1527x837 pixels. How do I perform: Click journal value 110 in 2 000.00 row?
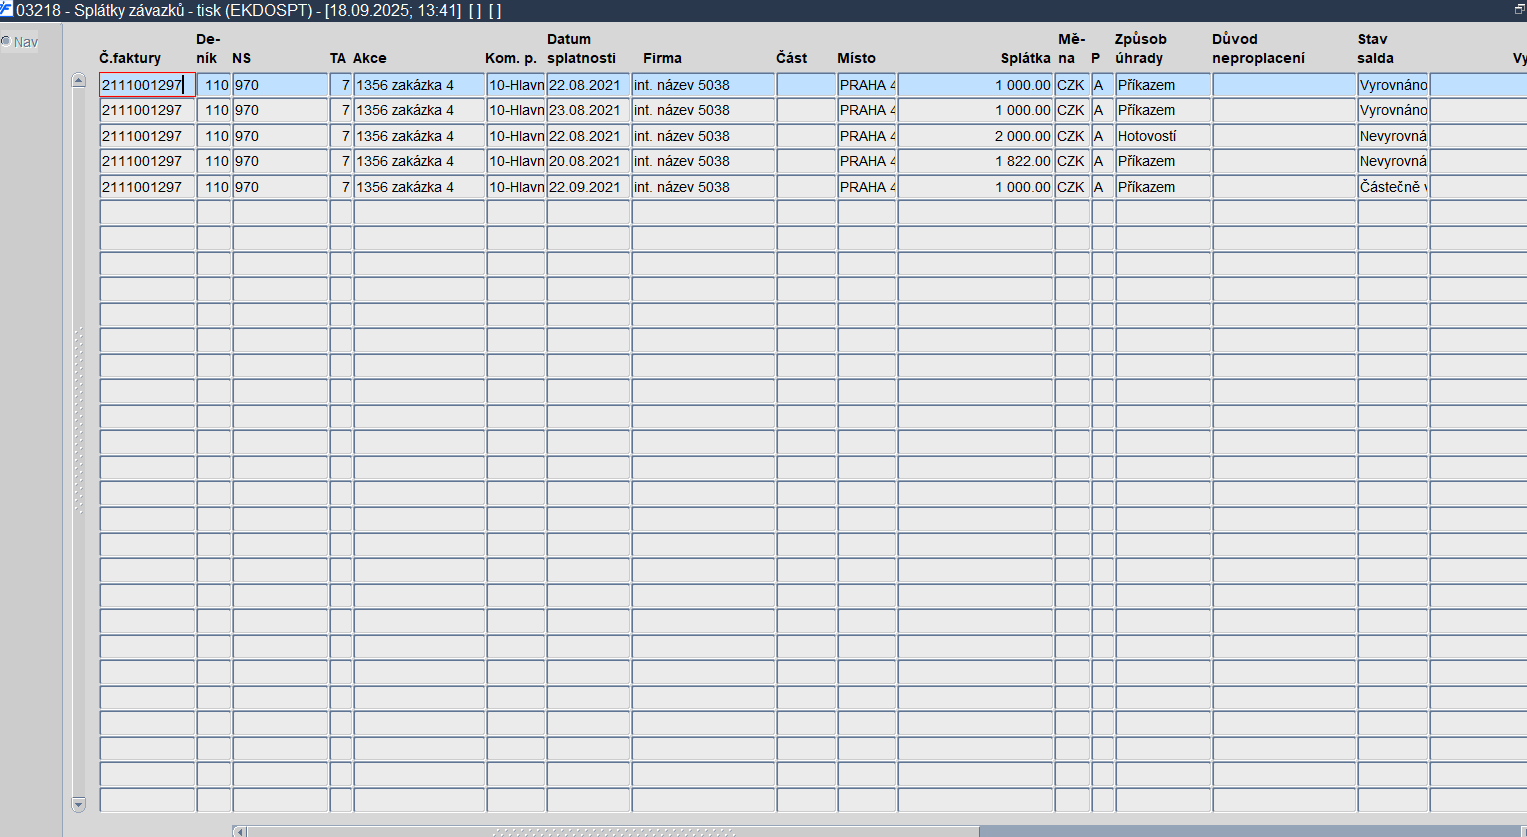coord(214,136)
